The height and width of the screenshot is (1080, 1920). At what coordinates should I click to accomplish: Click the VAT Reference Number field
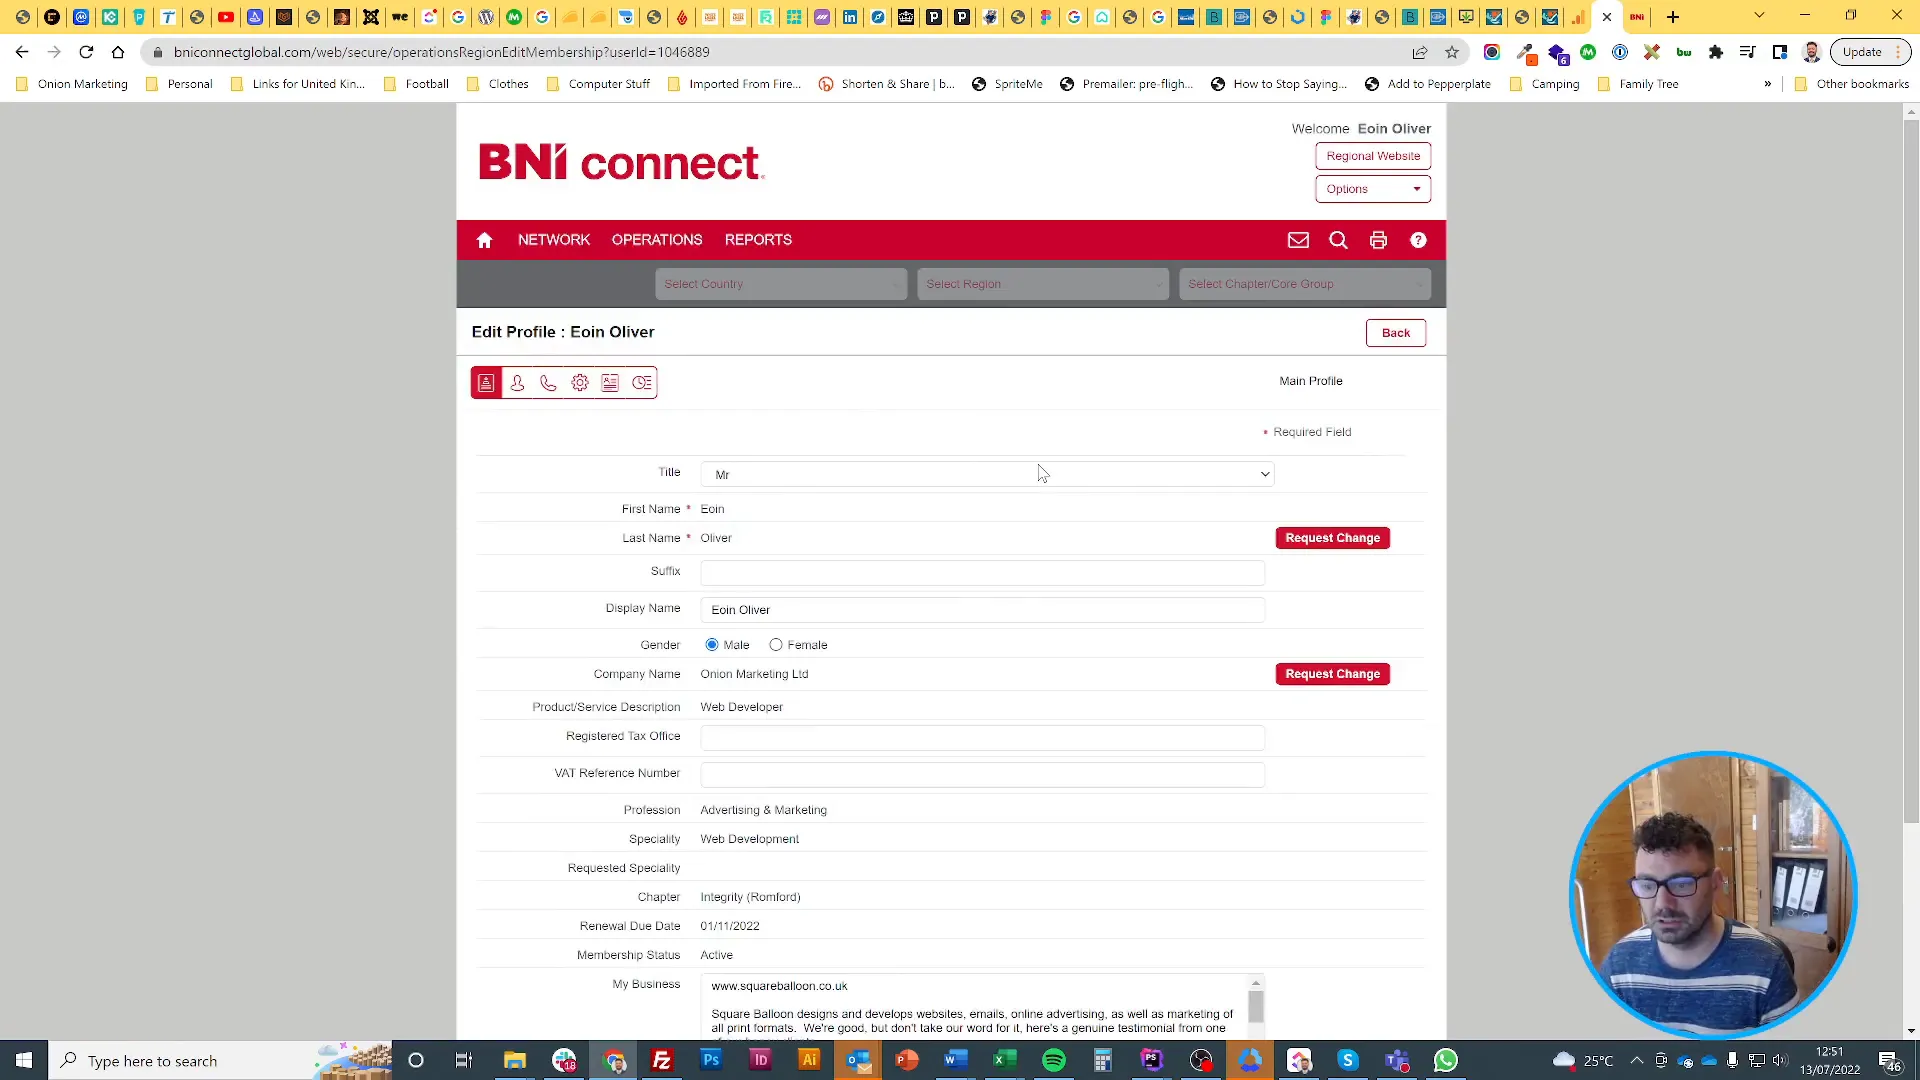point(983,774)
